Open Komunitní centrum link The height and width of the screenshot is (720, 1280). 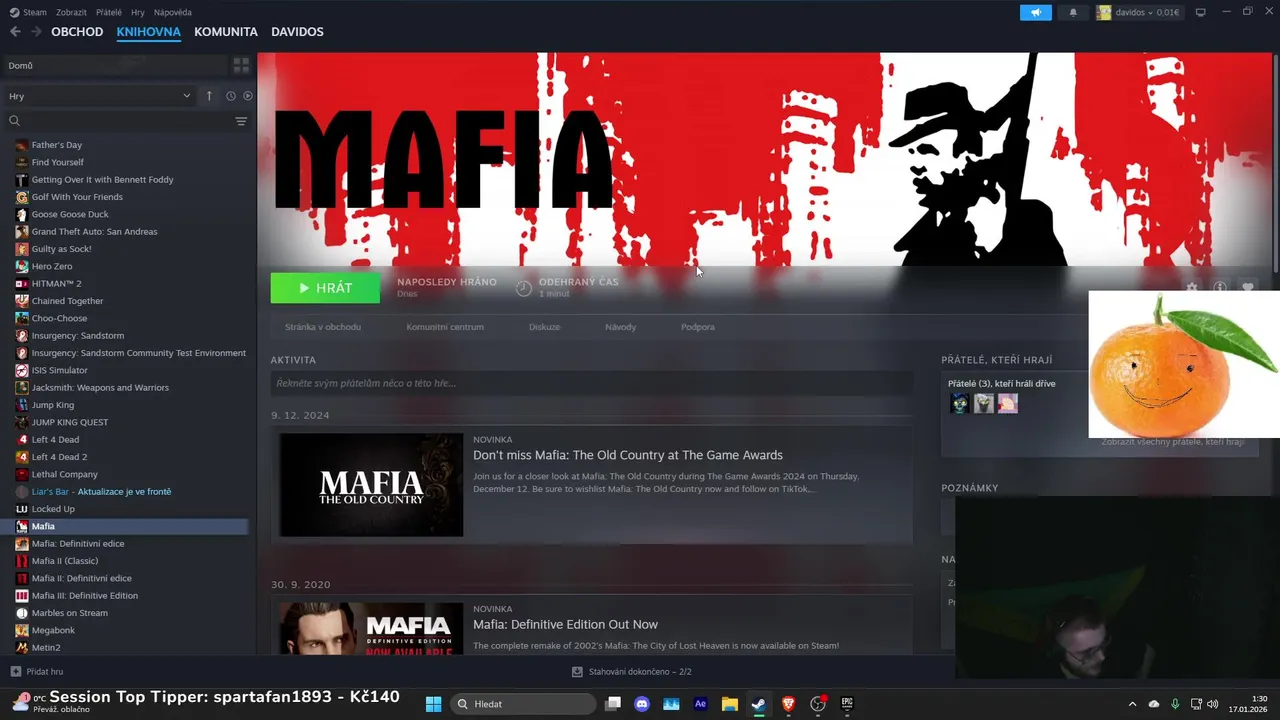pos(445,327)
